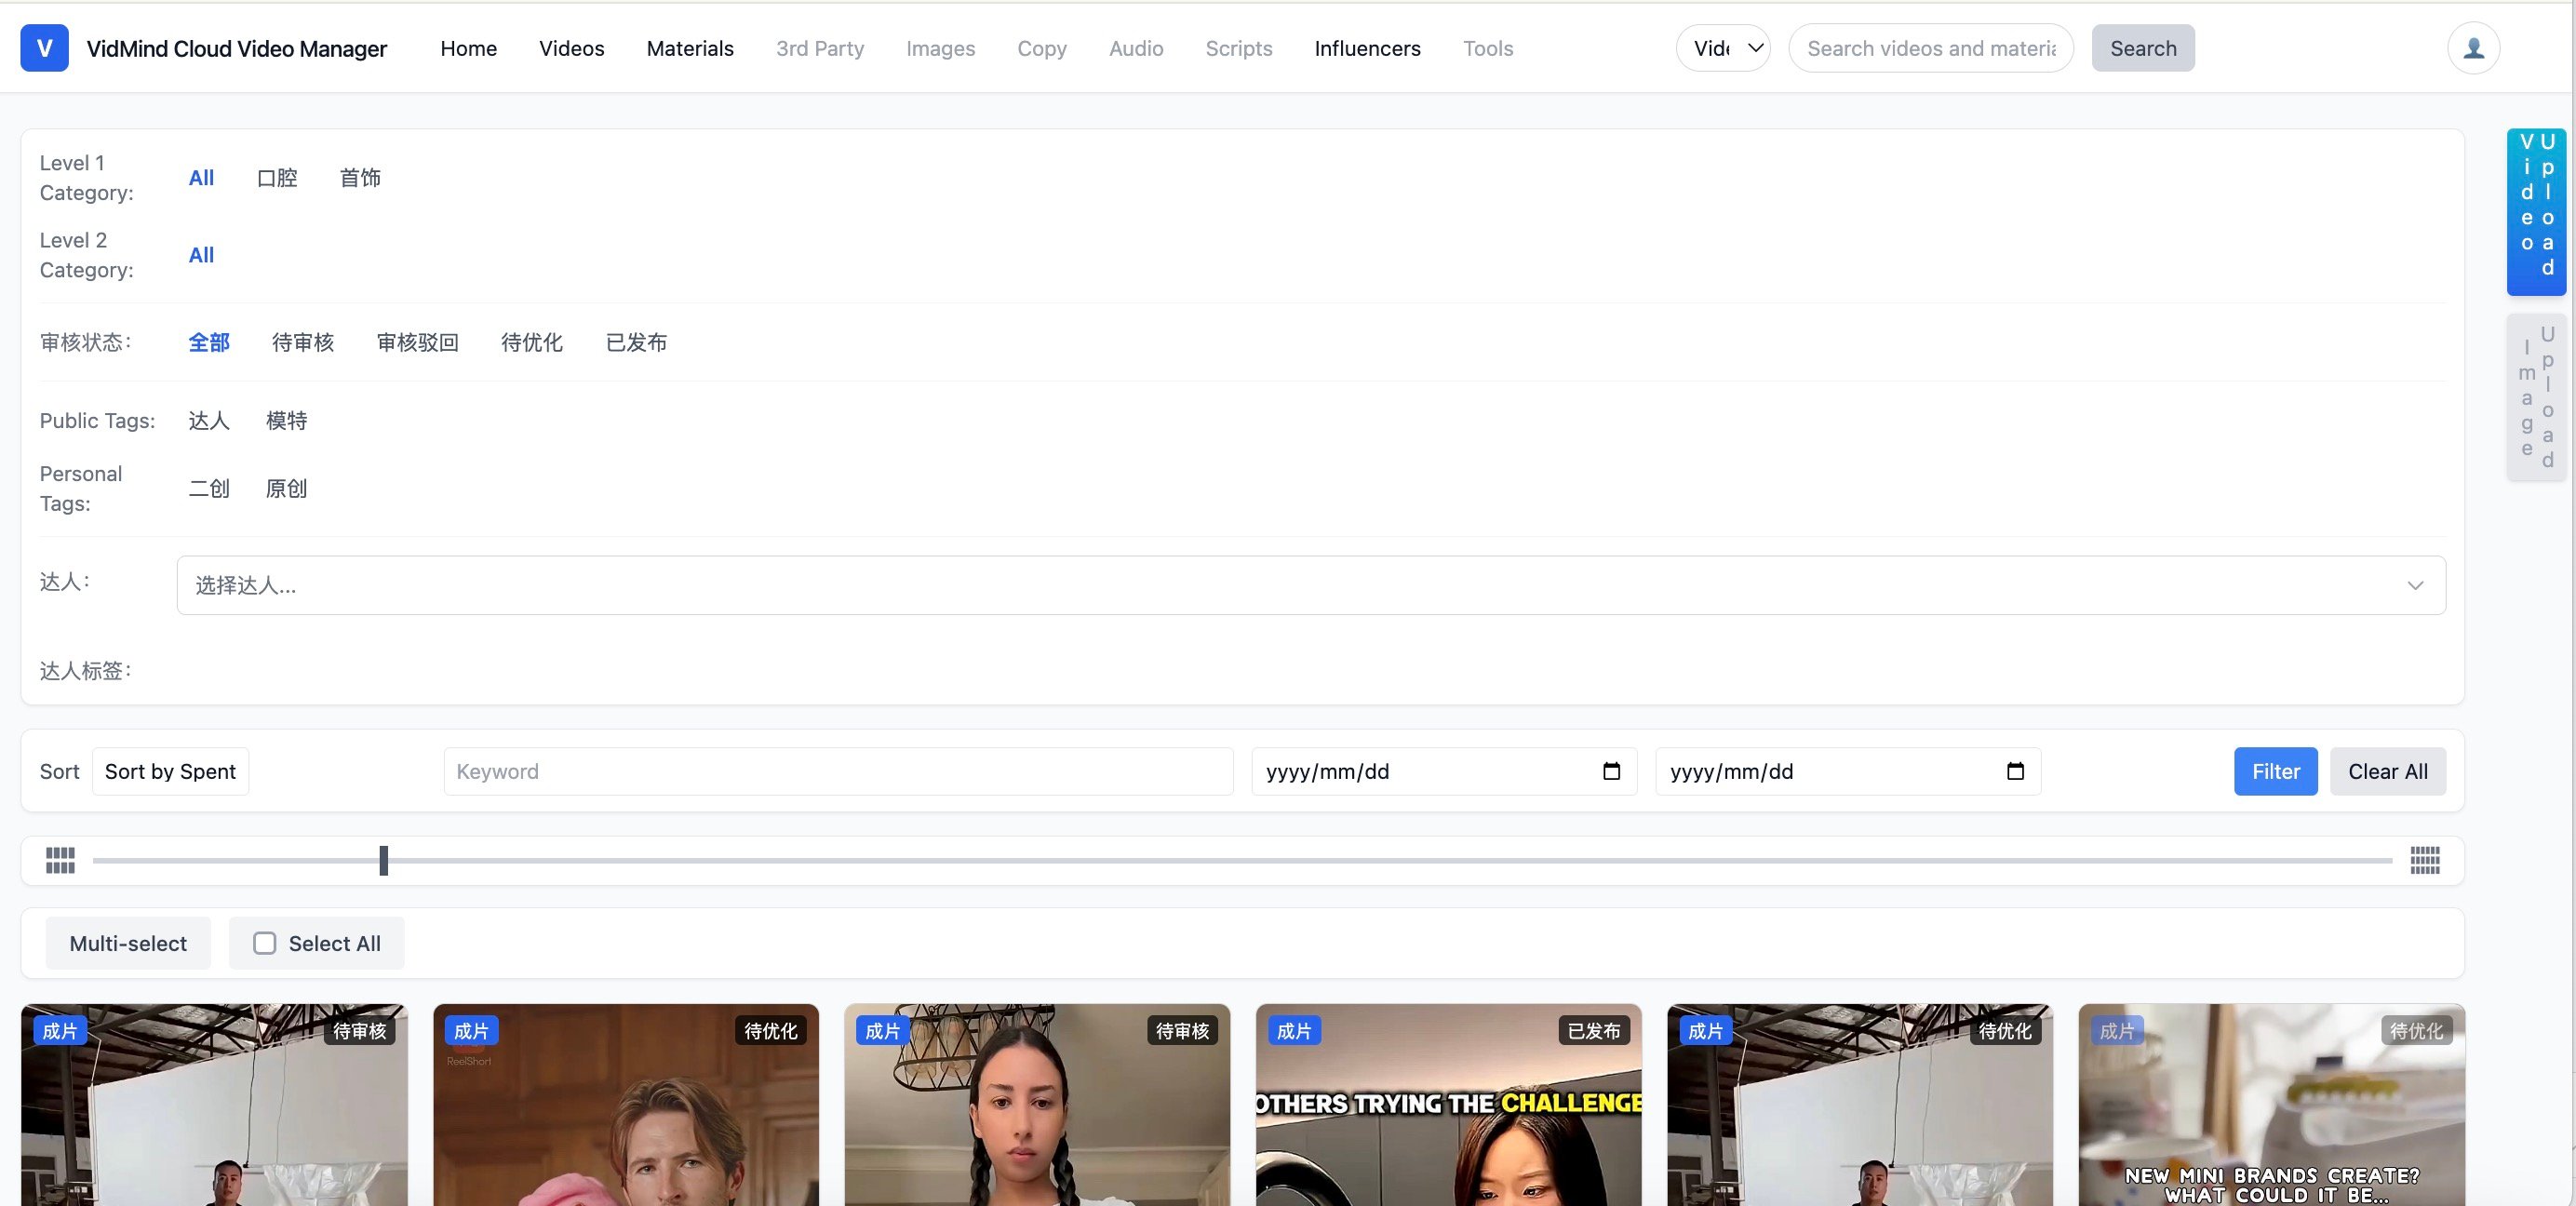Open the Materials nav tab
2576x1206 pixels.
(689, 48)
